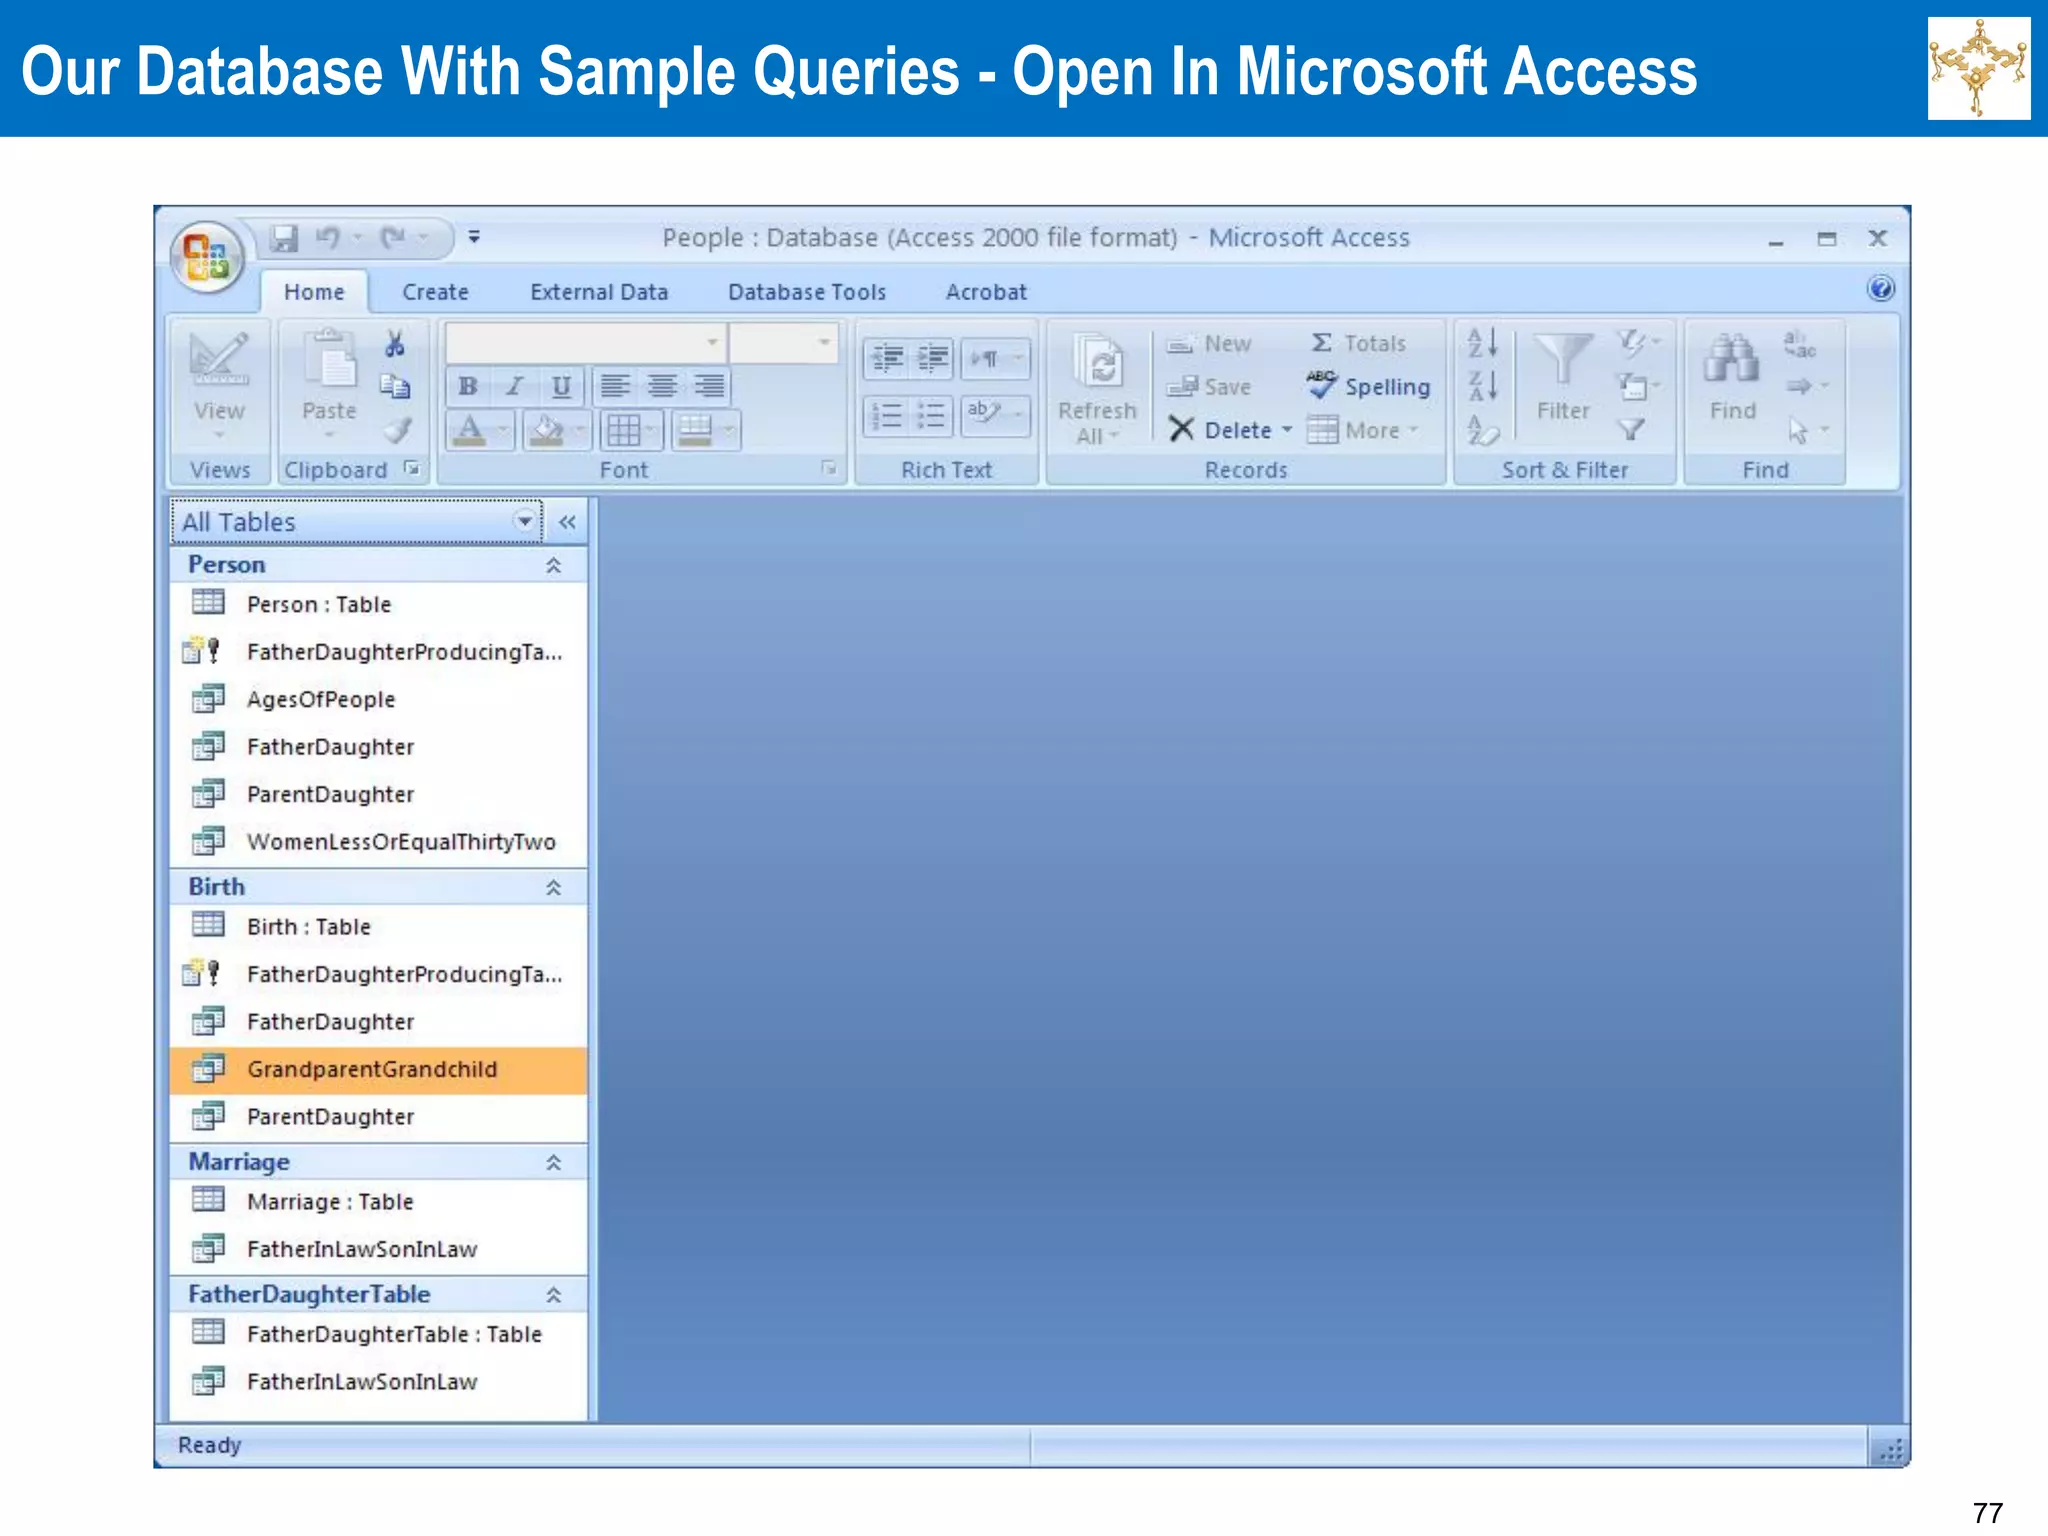
Task: Open the Office Button menu
Action: [208, 257]
